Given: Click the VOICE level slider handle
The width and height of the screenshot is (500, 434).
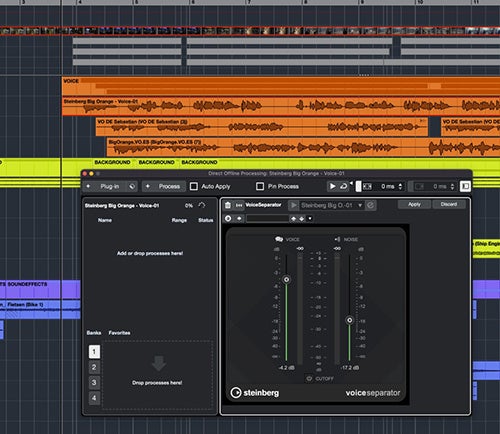Looking at the screenshot, I should [x=286, y=279].
